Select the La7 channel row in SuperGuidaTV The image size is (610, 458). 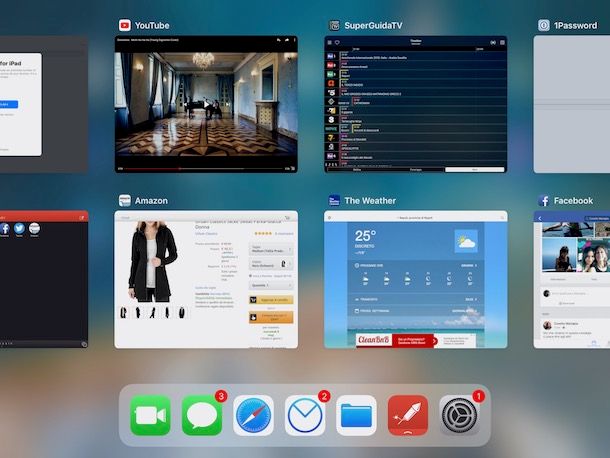[416, 138]
